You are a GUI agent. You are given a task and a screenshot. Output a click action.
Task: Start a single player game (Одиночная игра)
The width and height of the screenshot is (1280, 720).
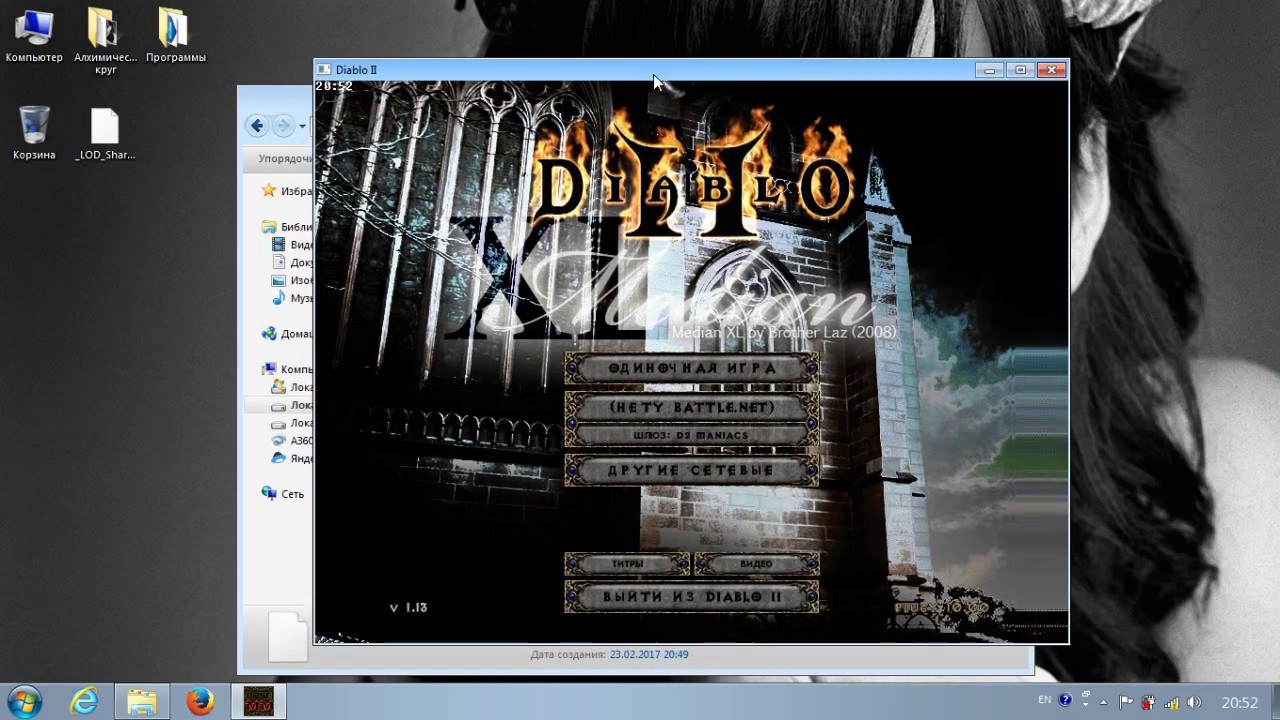pyautogui.click(x=692, y=369)
